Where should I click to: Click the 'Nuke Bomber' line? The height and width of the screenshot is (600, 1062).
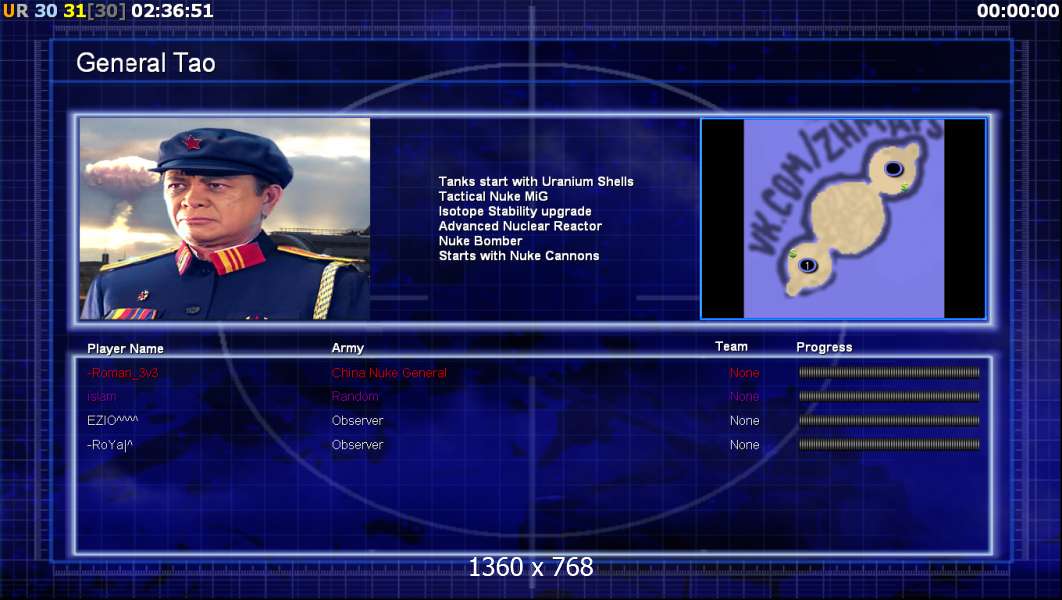coord(480,241)
